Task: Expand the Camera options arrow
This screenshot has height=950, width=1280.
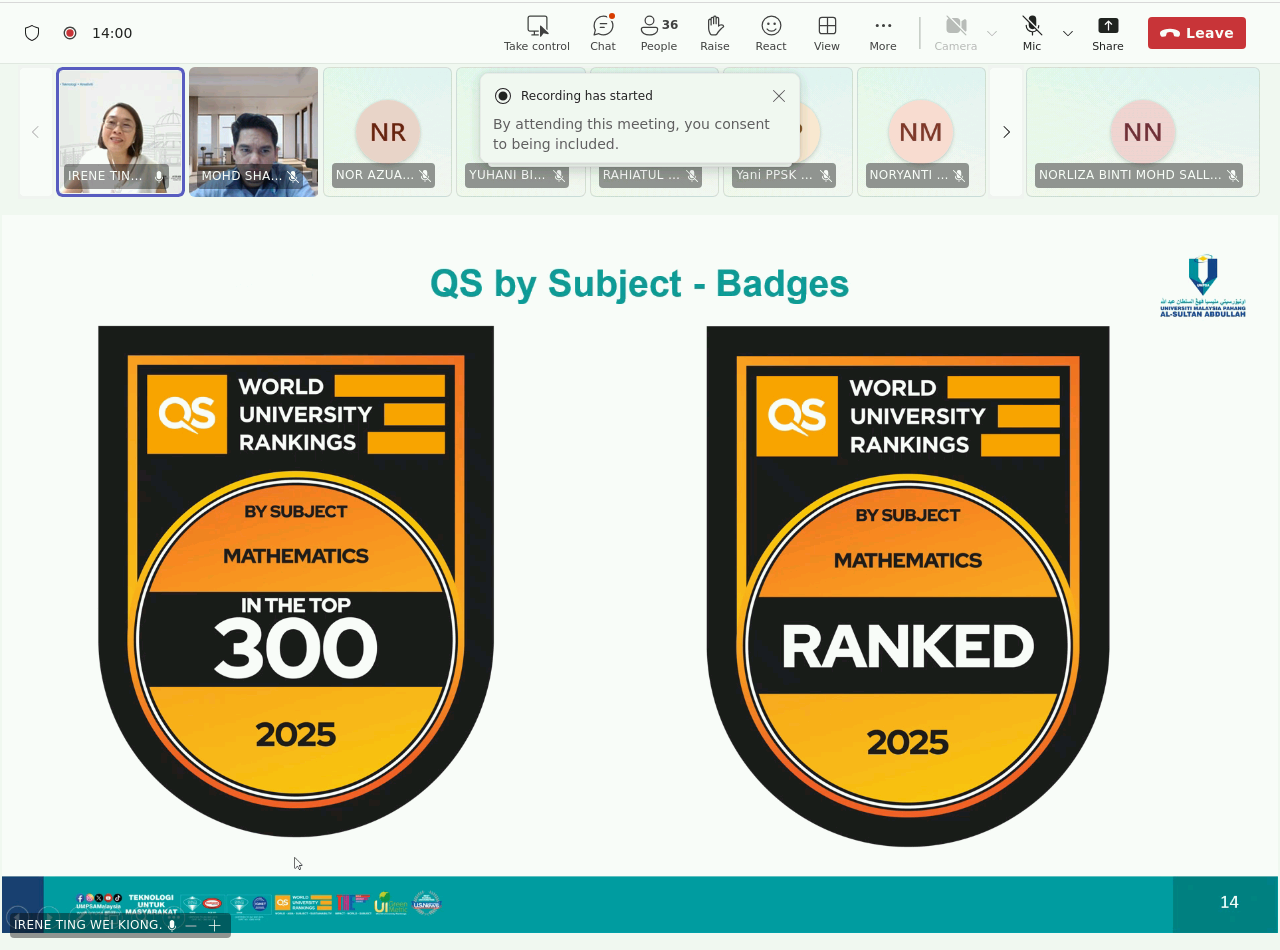Action: pos(992,33)
